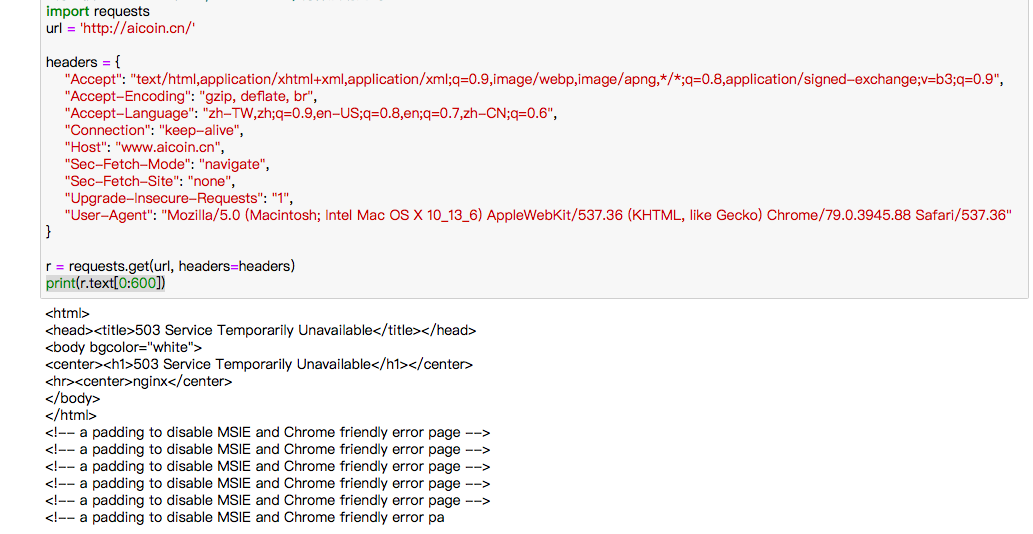Click the "Sec-Fetch-Mode" navigate line
This screenshot has height=534, width=1033.
(167, 165)
